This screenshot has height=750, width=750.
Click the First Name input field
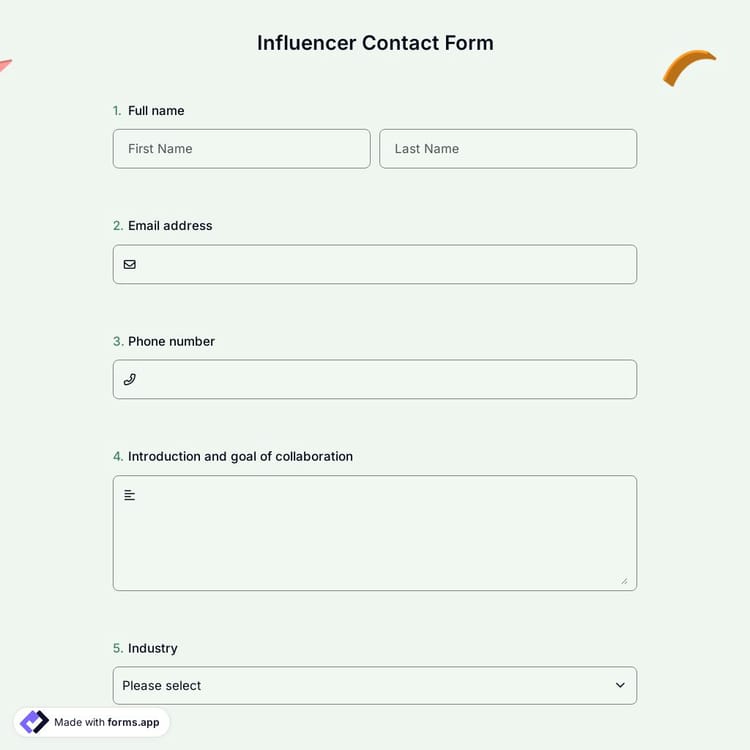241,149
